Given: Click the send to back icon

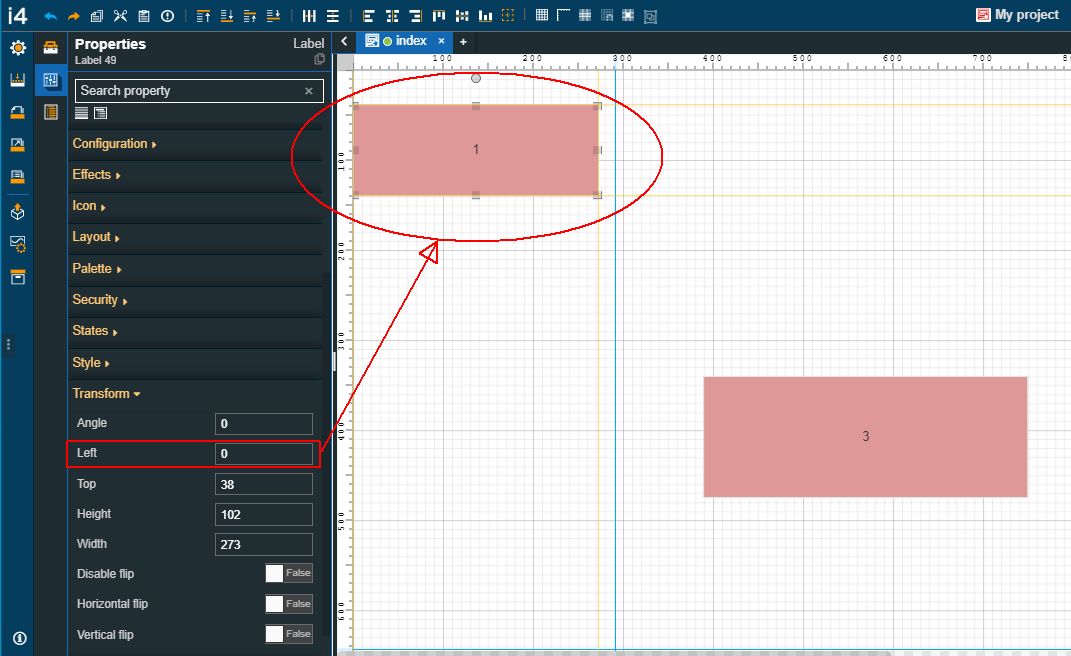Looking at the screenshot, I should click(x=227, y=16).
